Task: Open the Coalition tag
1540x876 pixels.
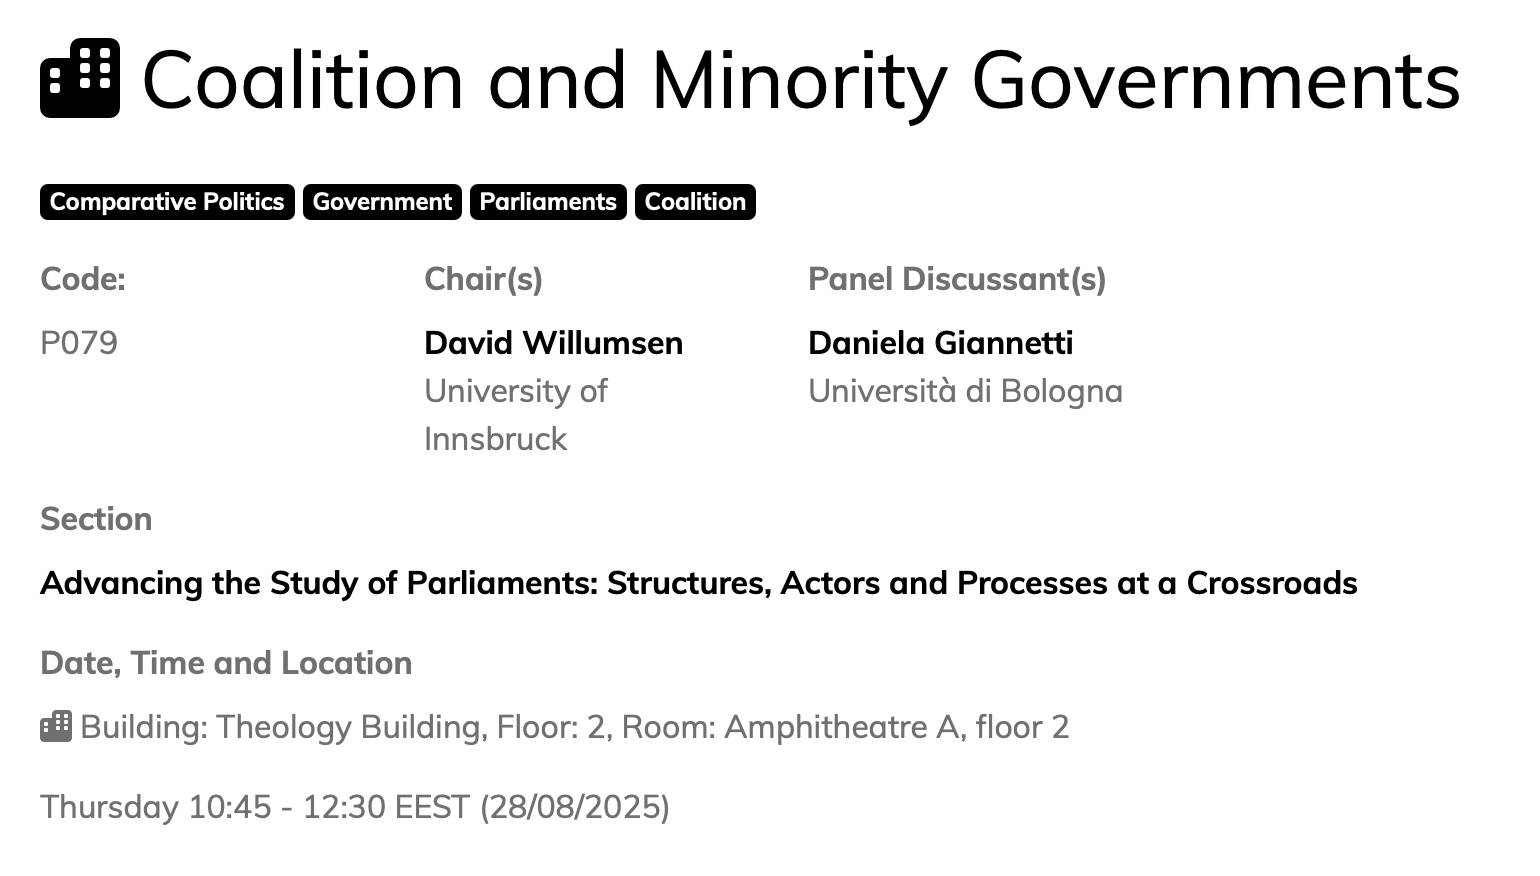Action: click(x=695, y=202)
